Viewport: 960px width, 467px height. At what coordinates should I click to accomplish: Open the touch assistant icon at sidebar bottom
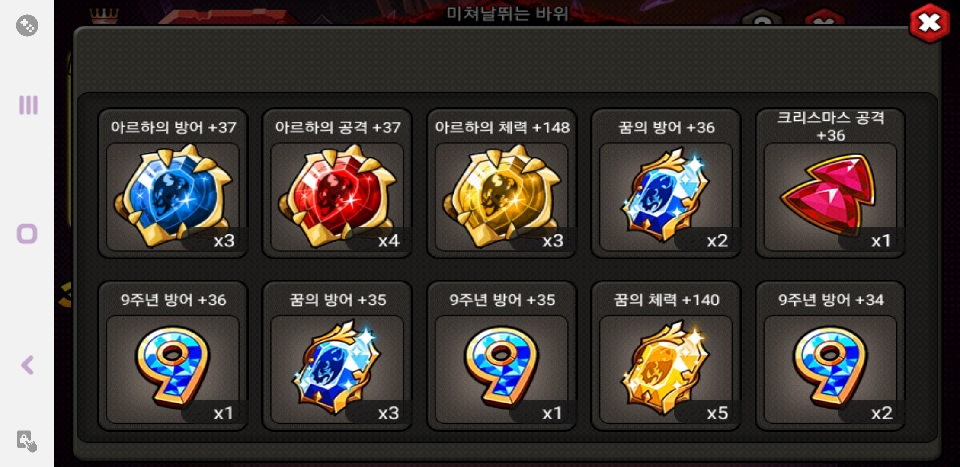tap(27, 441)
